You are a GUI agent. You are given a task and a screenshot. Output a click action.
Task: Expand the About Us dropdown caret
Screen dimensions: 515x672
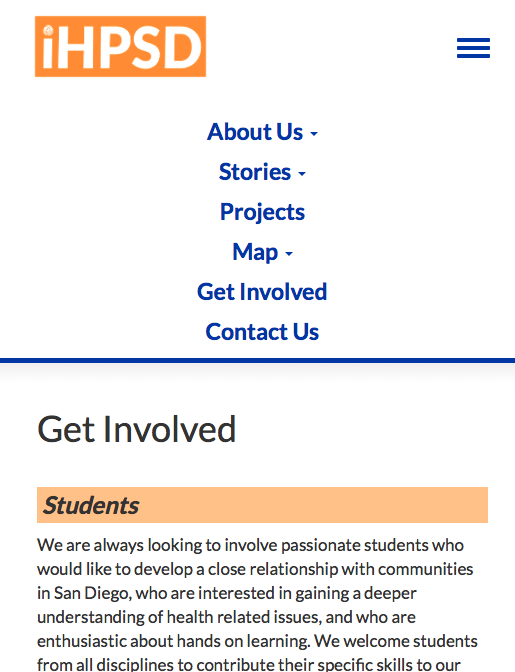(x=314, y=134)
